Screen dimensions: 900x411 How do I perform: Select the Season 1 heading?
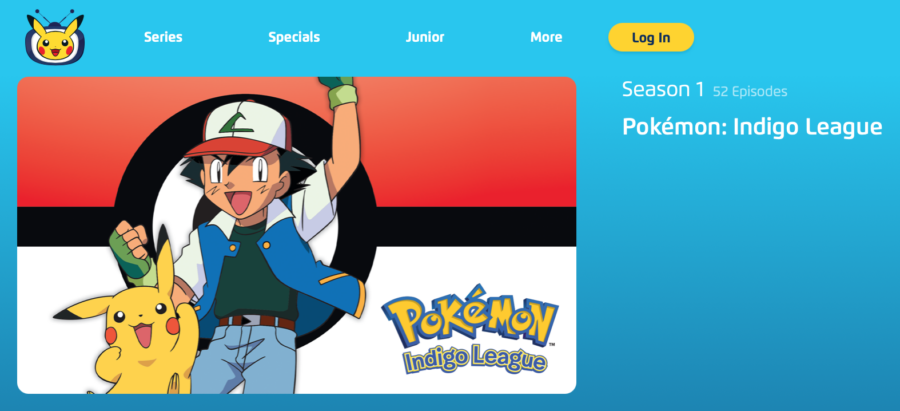pos(662,90)
